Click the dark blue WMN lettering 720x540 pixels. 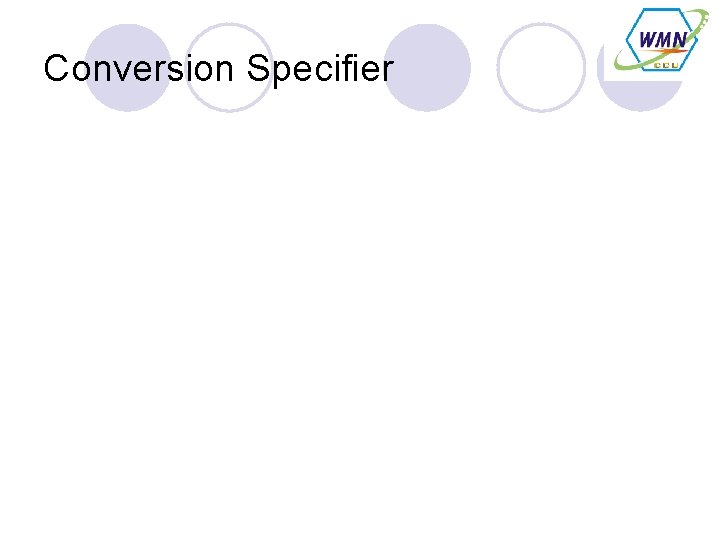(661, 39)
